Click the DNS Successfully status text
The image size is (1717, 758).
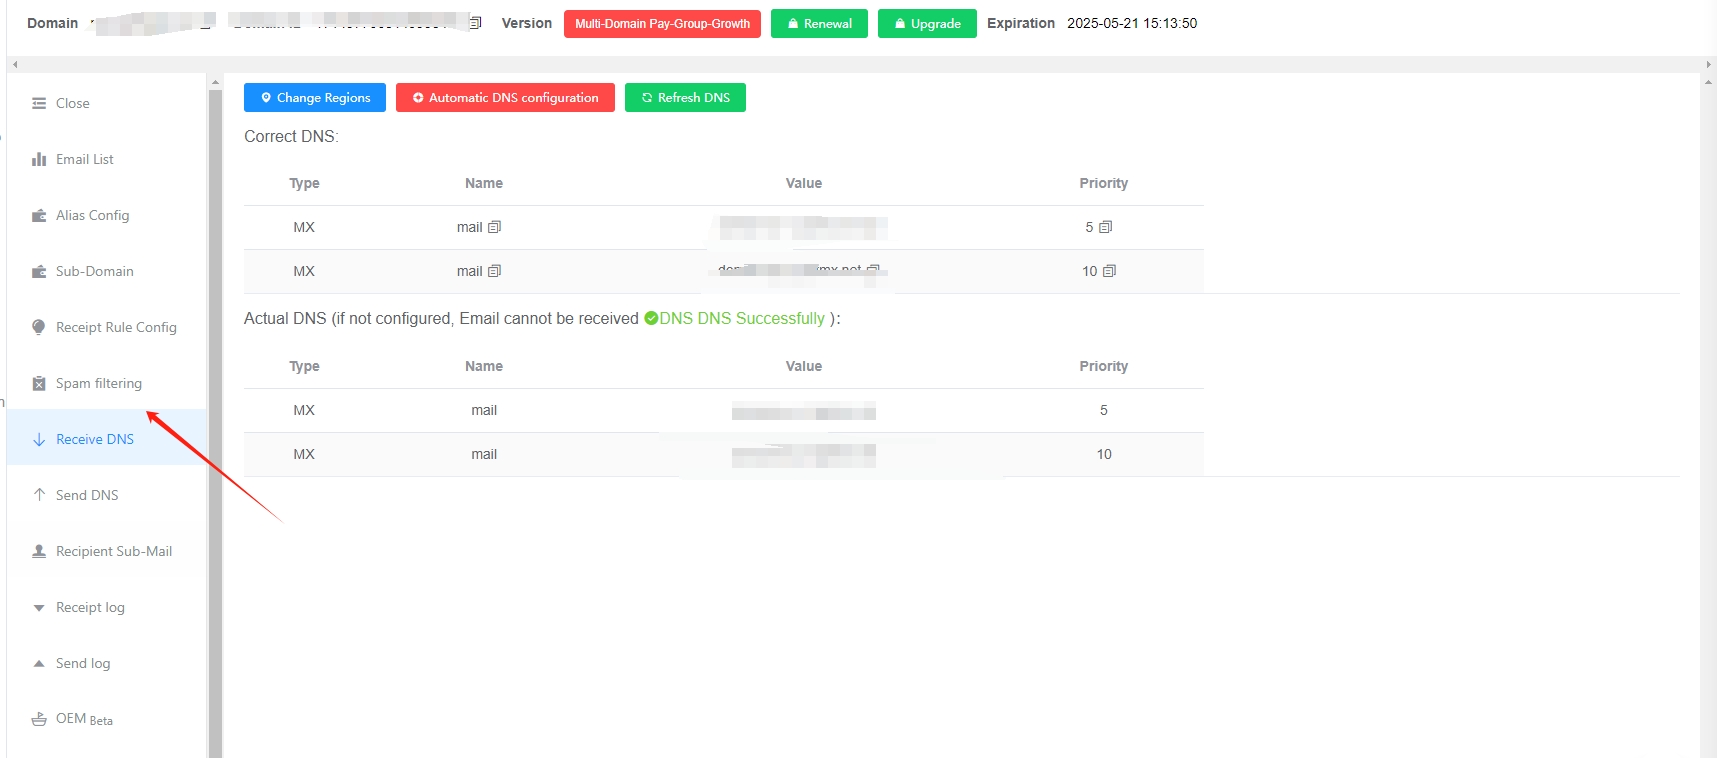click(742, 318)
